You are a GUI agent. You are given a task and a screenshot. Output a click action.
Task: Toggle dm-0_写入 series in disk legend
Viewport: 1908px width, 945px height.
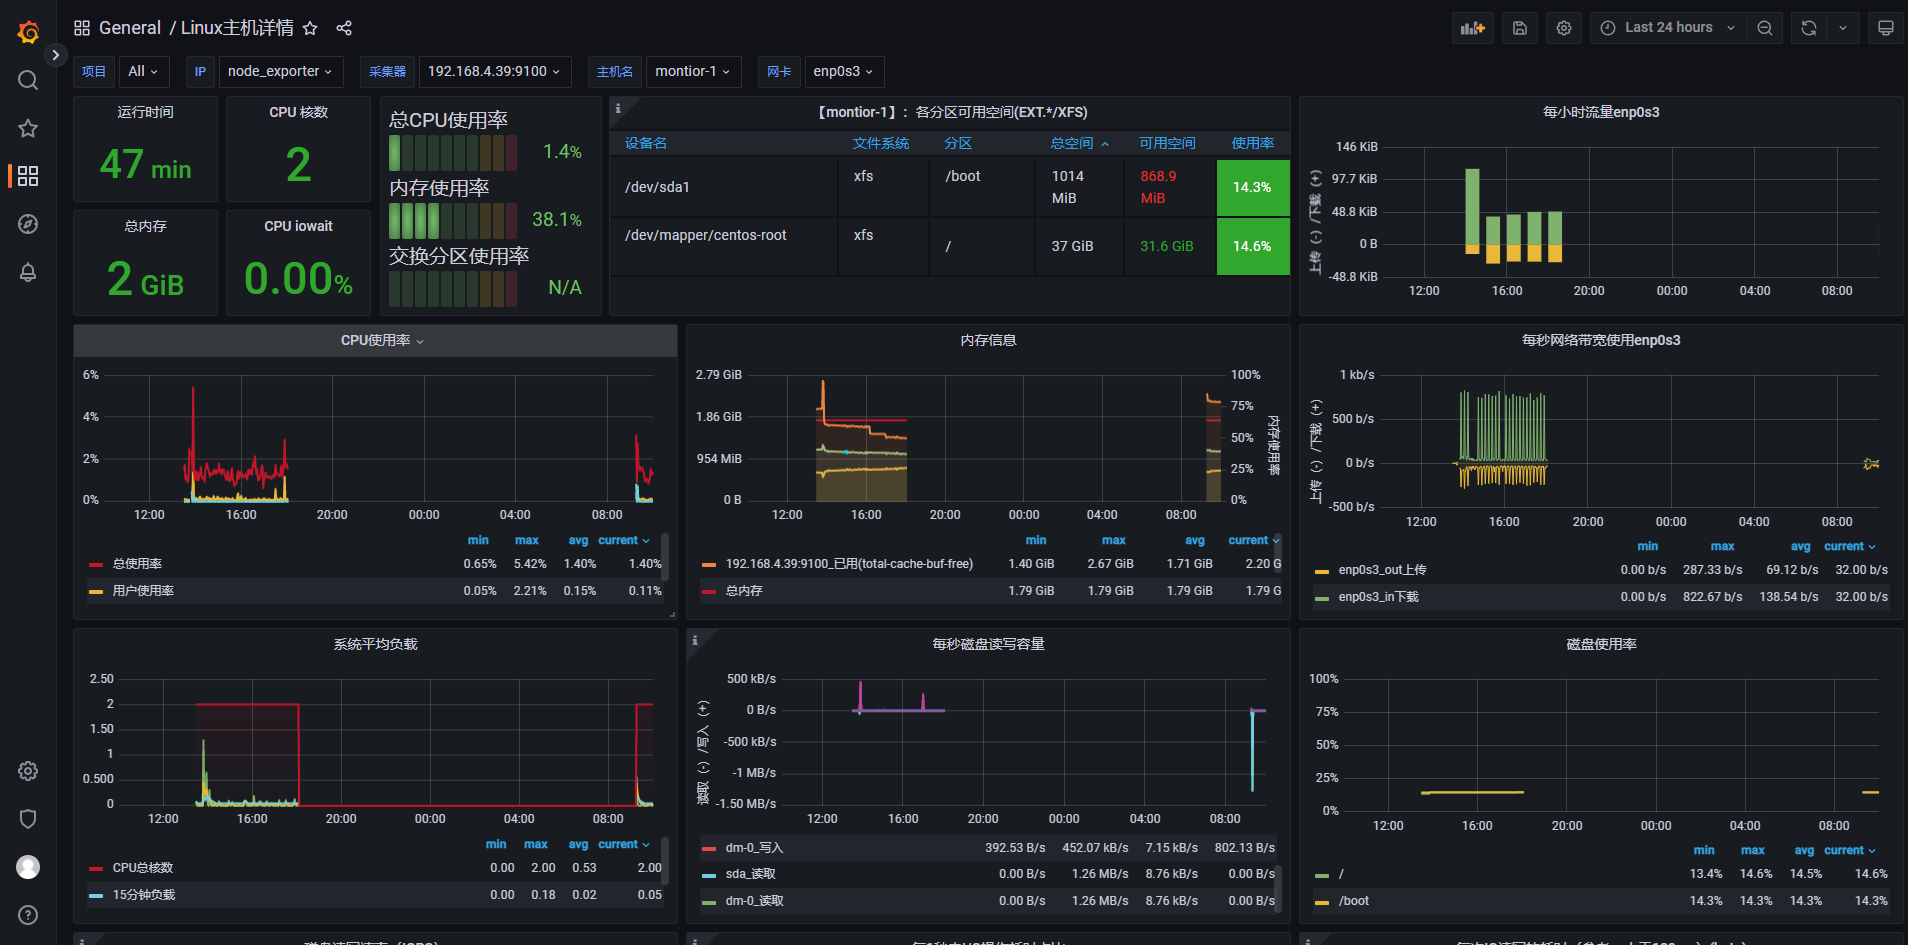(754, 848)
